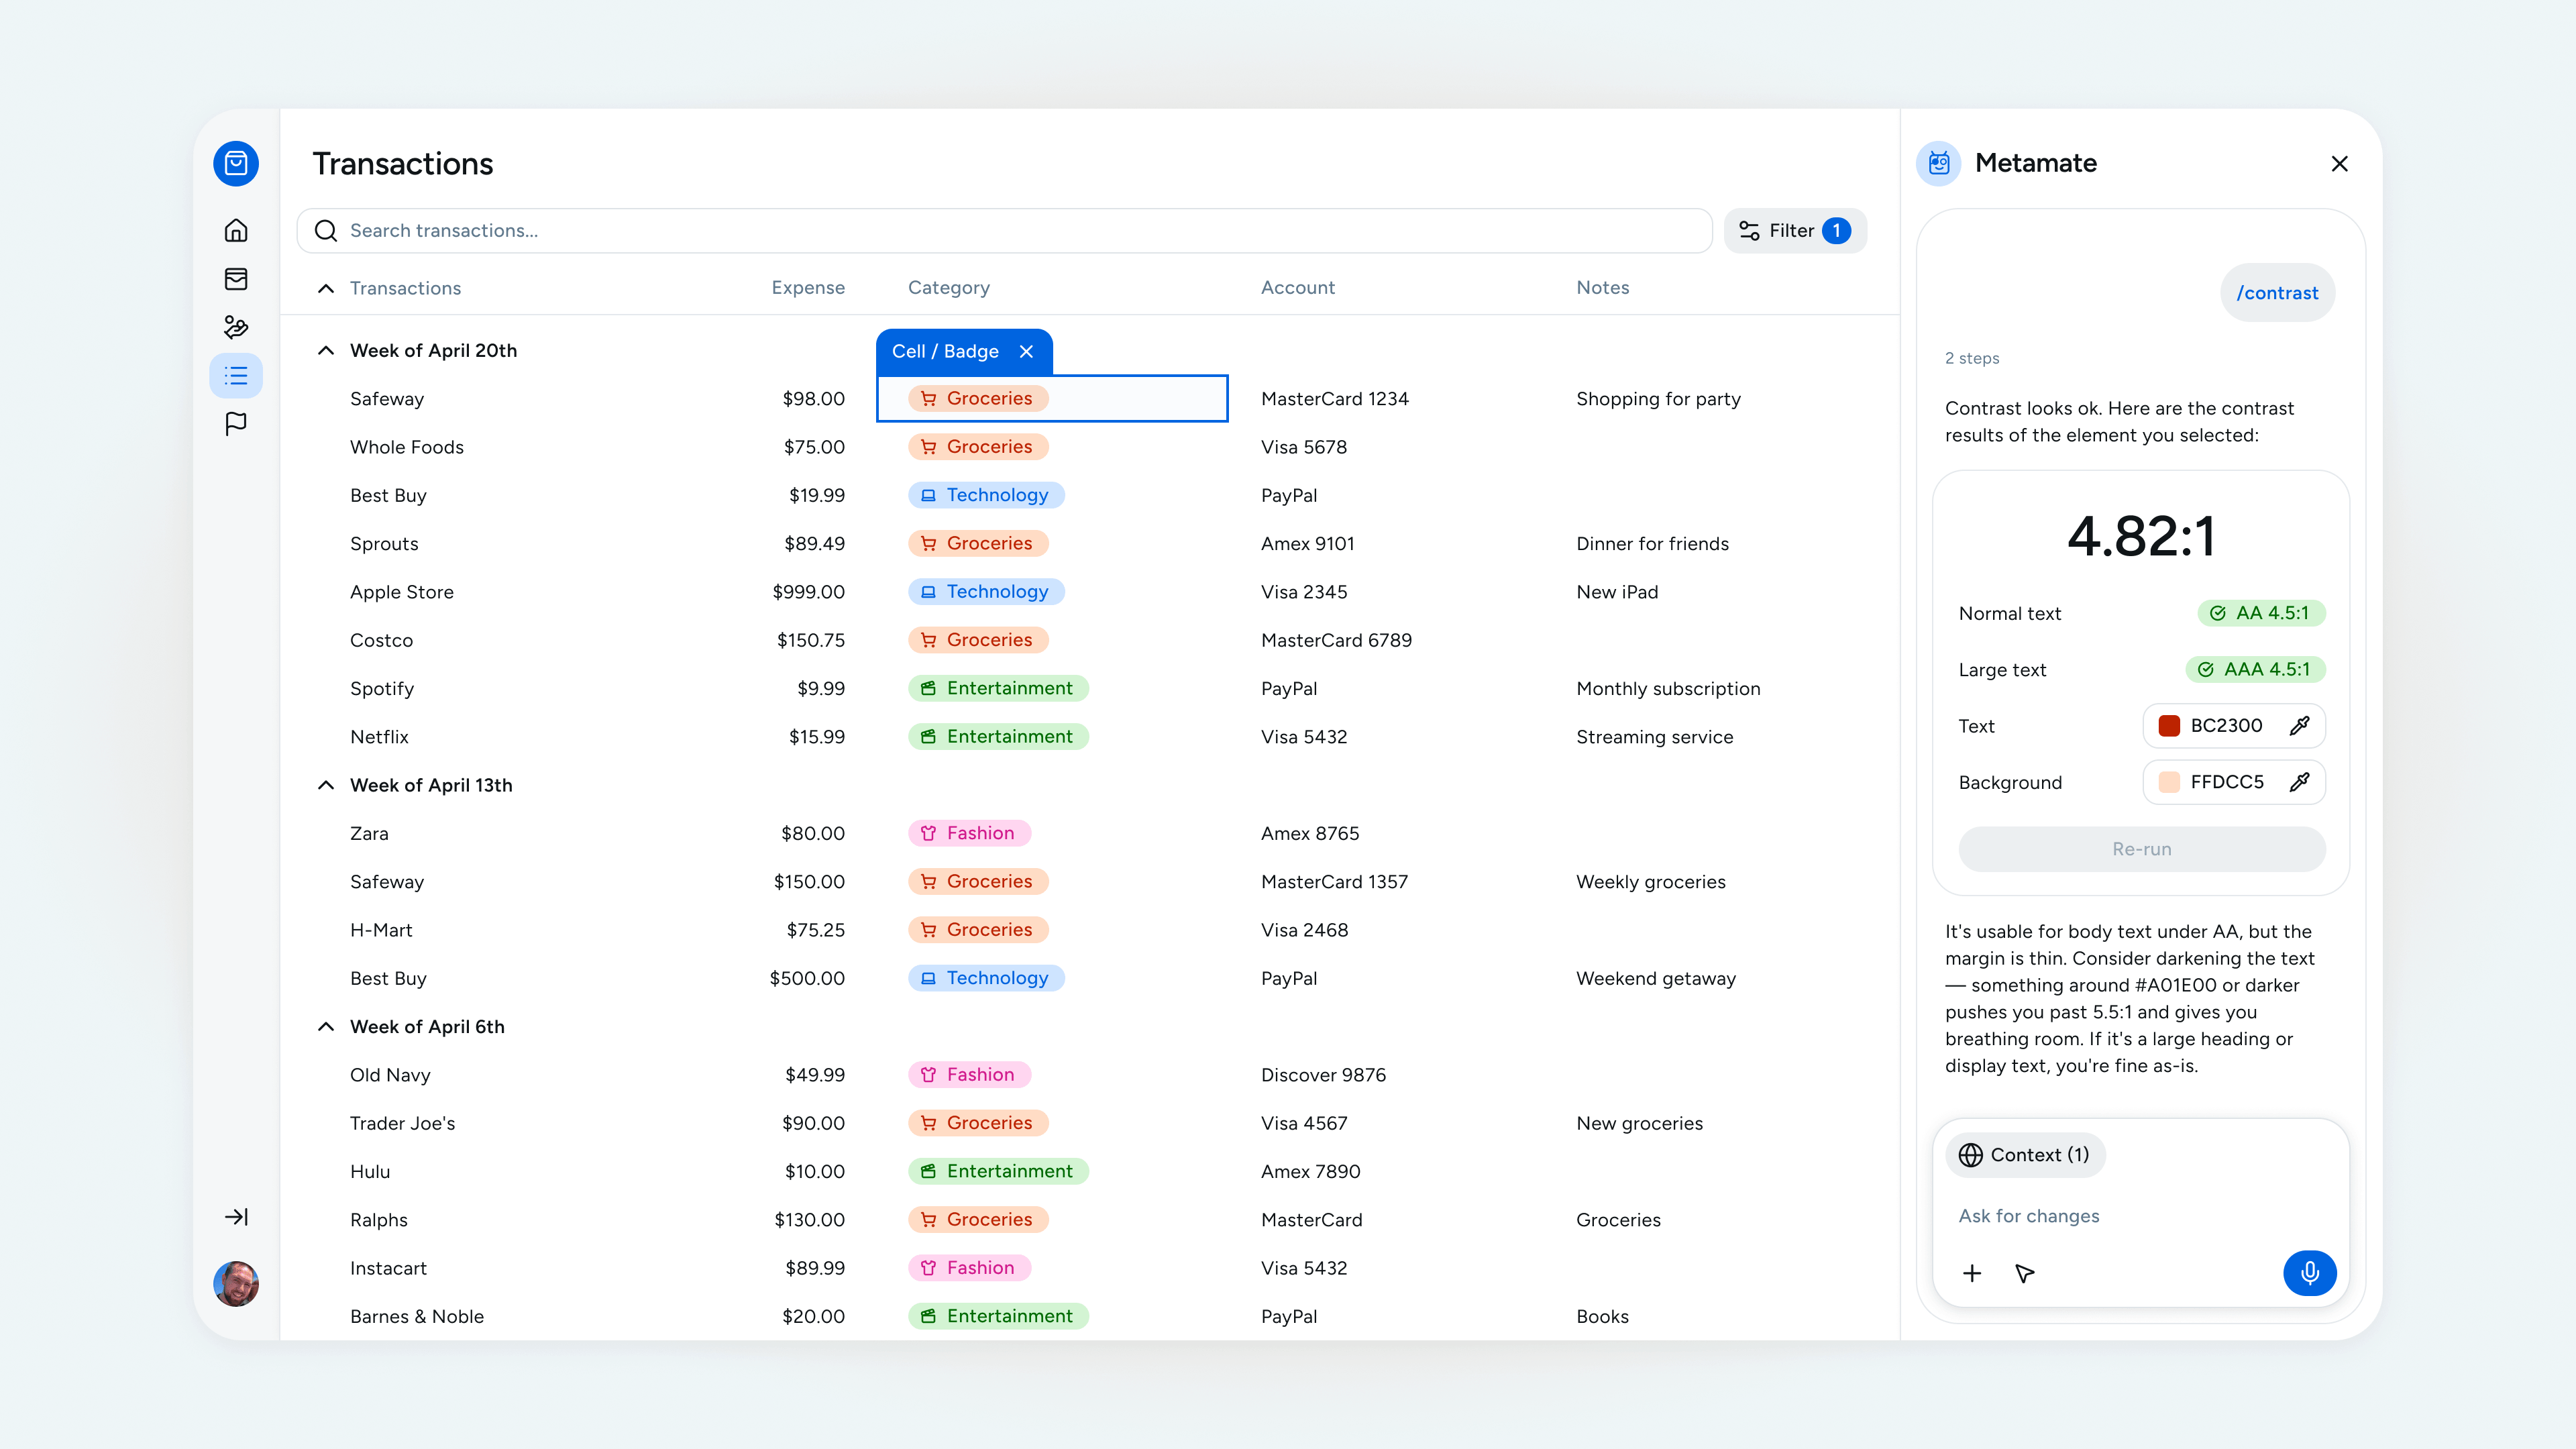Pick background color with eyedropper icon
The height and width of the screenshot is (1449, 2576).
click(2299, 782)
